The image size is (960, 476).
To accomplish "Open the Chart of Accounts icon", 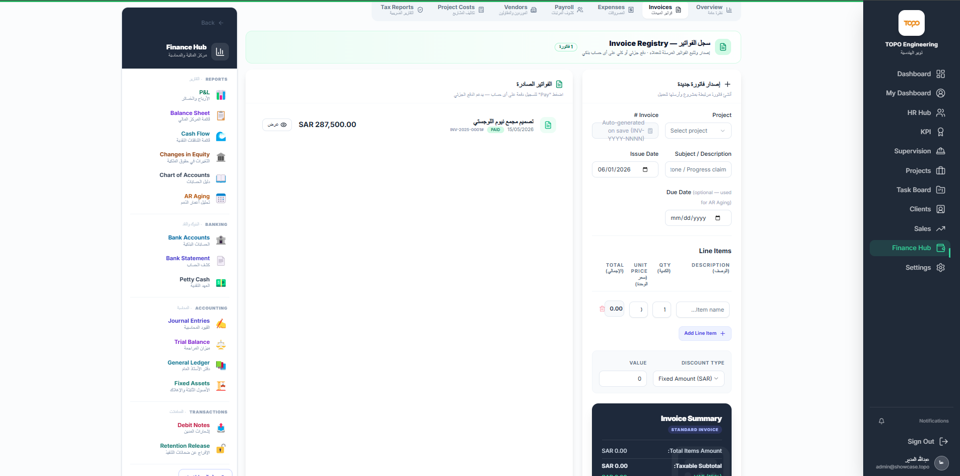I will pos(221,178).
